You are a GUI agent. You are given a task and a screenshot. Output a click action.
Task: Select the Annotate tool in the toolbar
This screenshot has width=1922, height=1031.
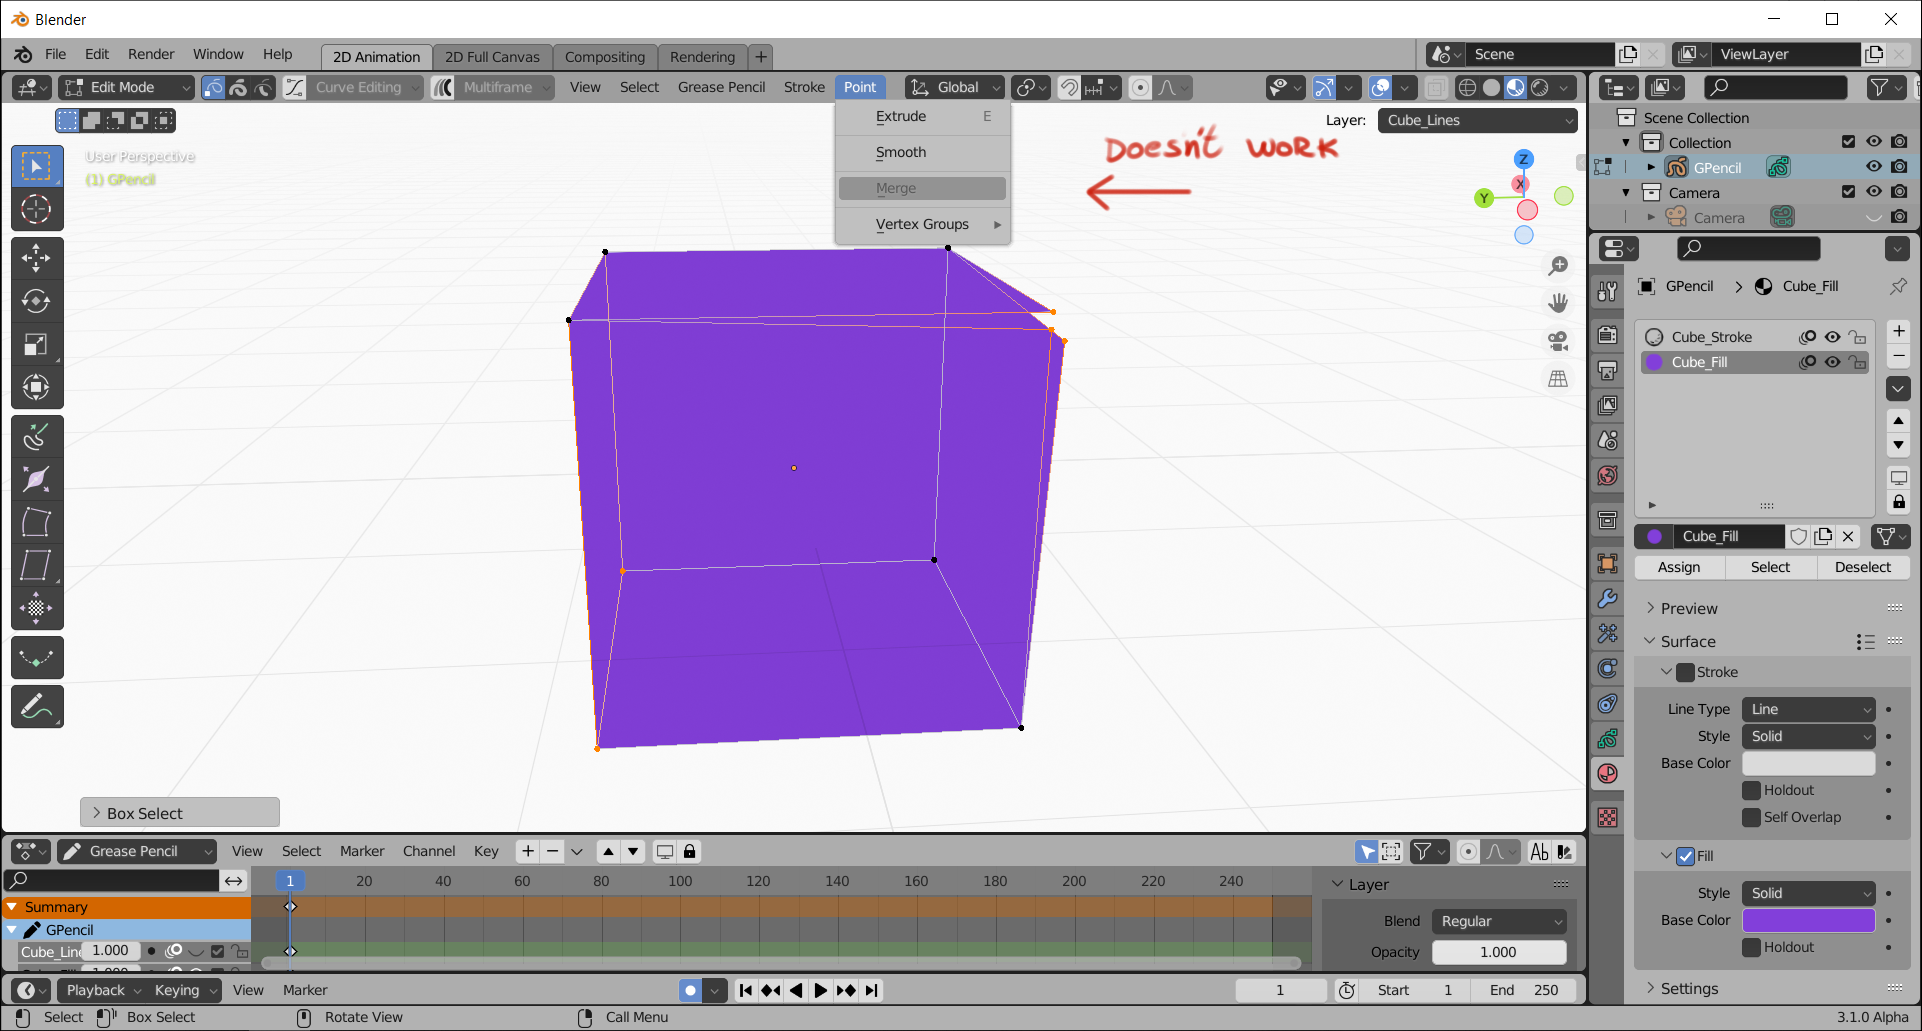pos(36,706)
